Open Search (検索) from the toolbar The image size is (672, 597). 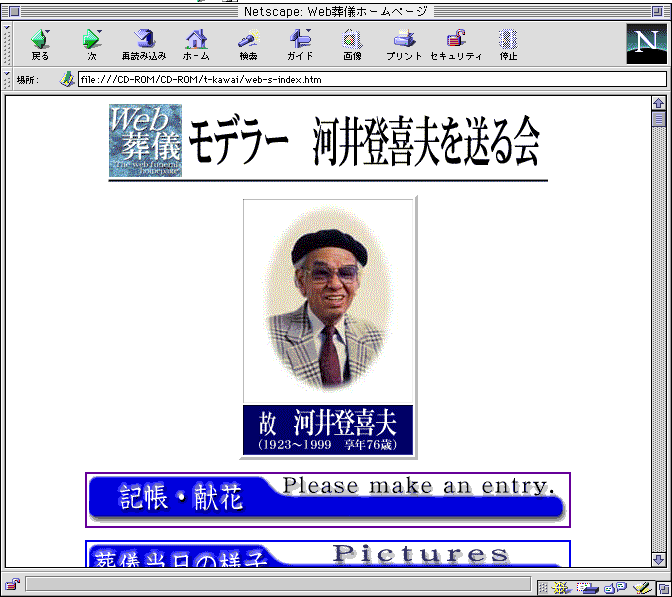[248, 44]
